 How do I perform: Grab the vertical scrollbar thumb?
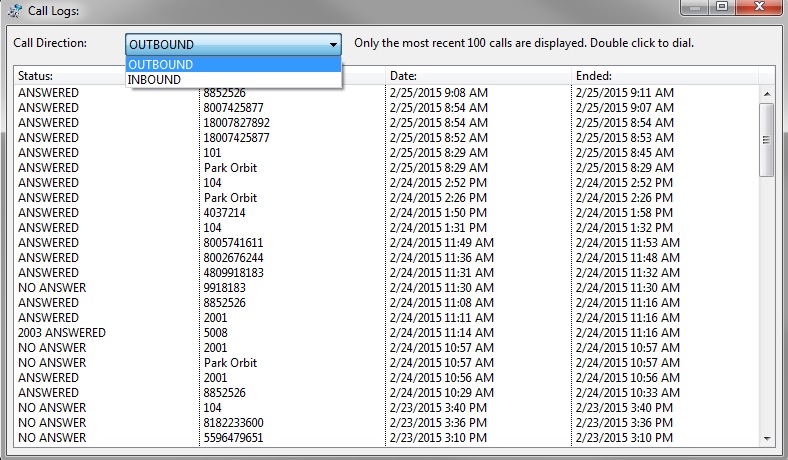click(x=767, y=140)
